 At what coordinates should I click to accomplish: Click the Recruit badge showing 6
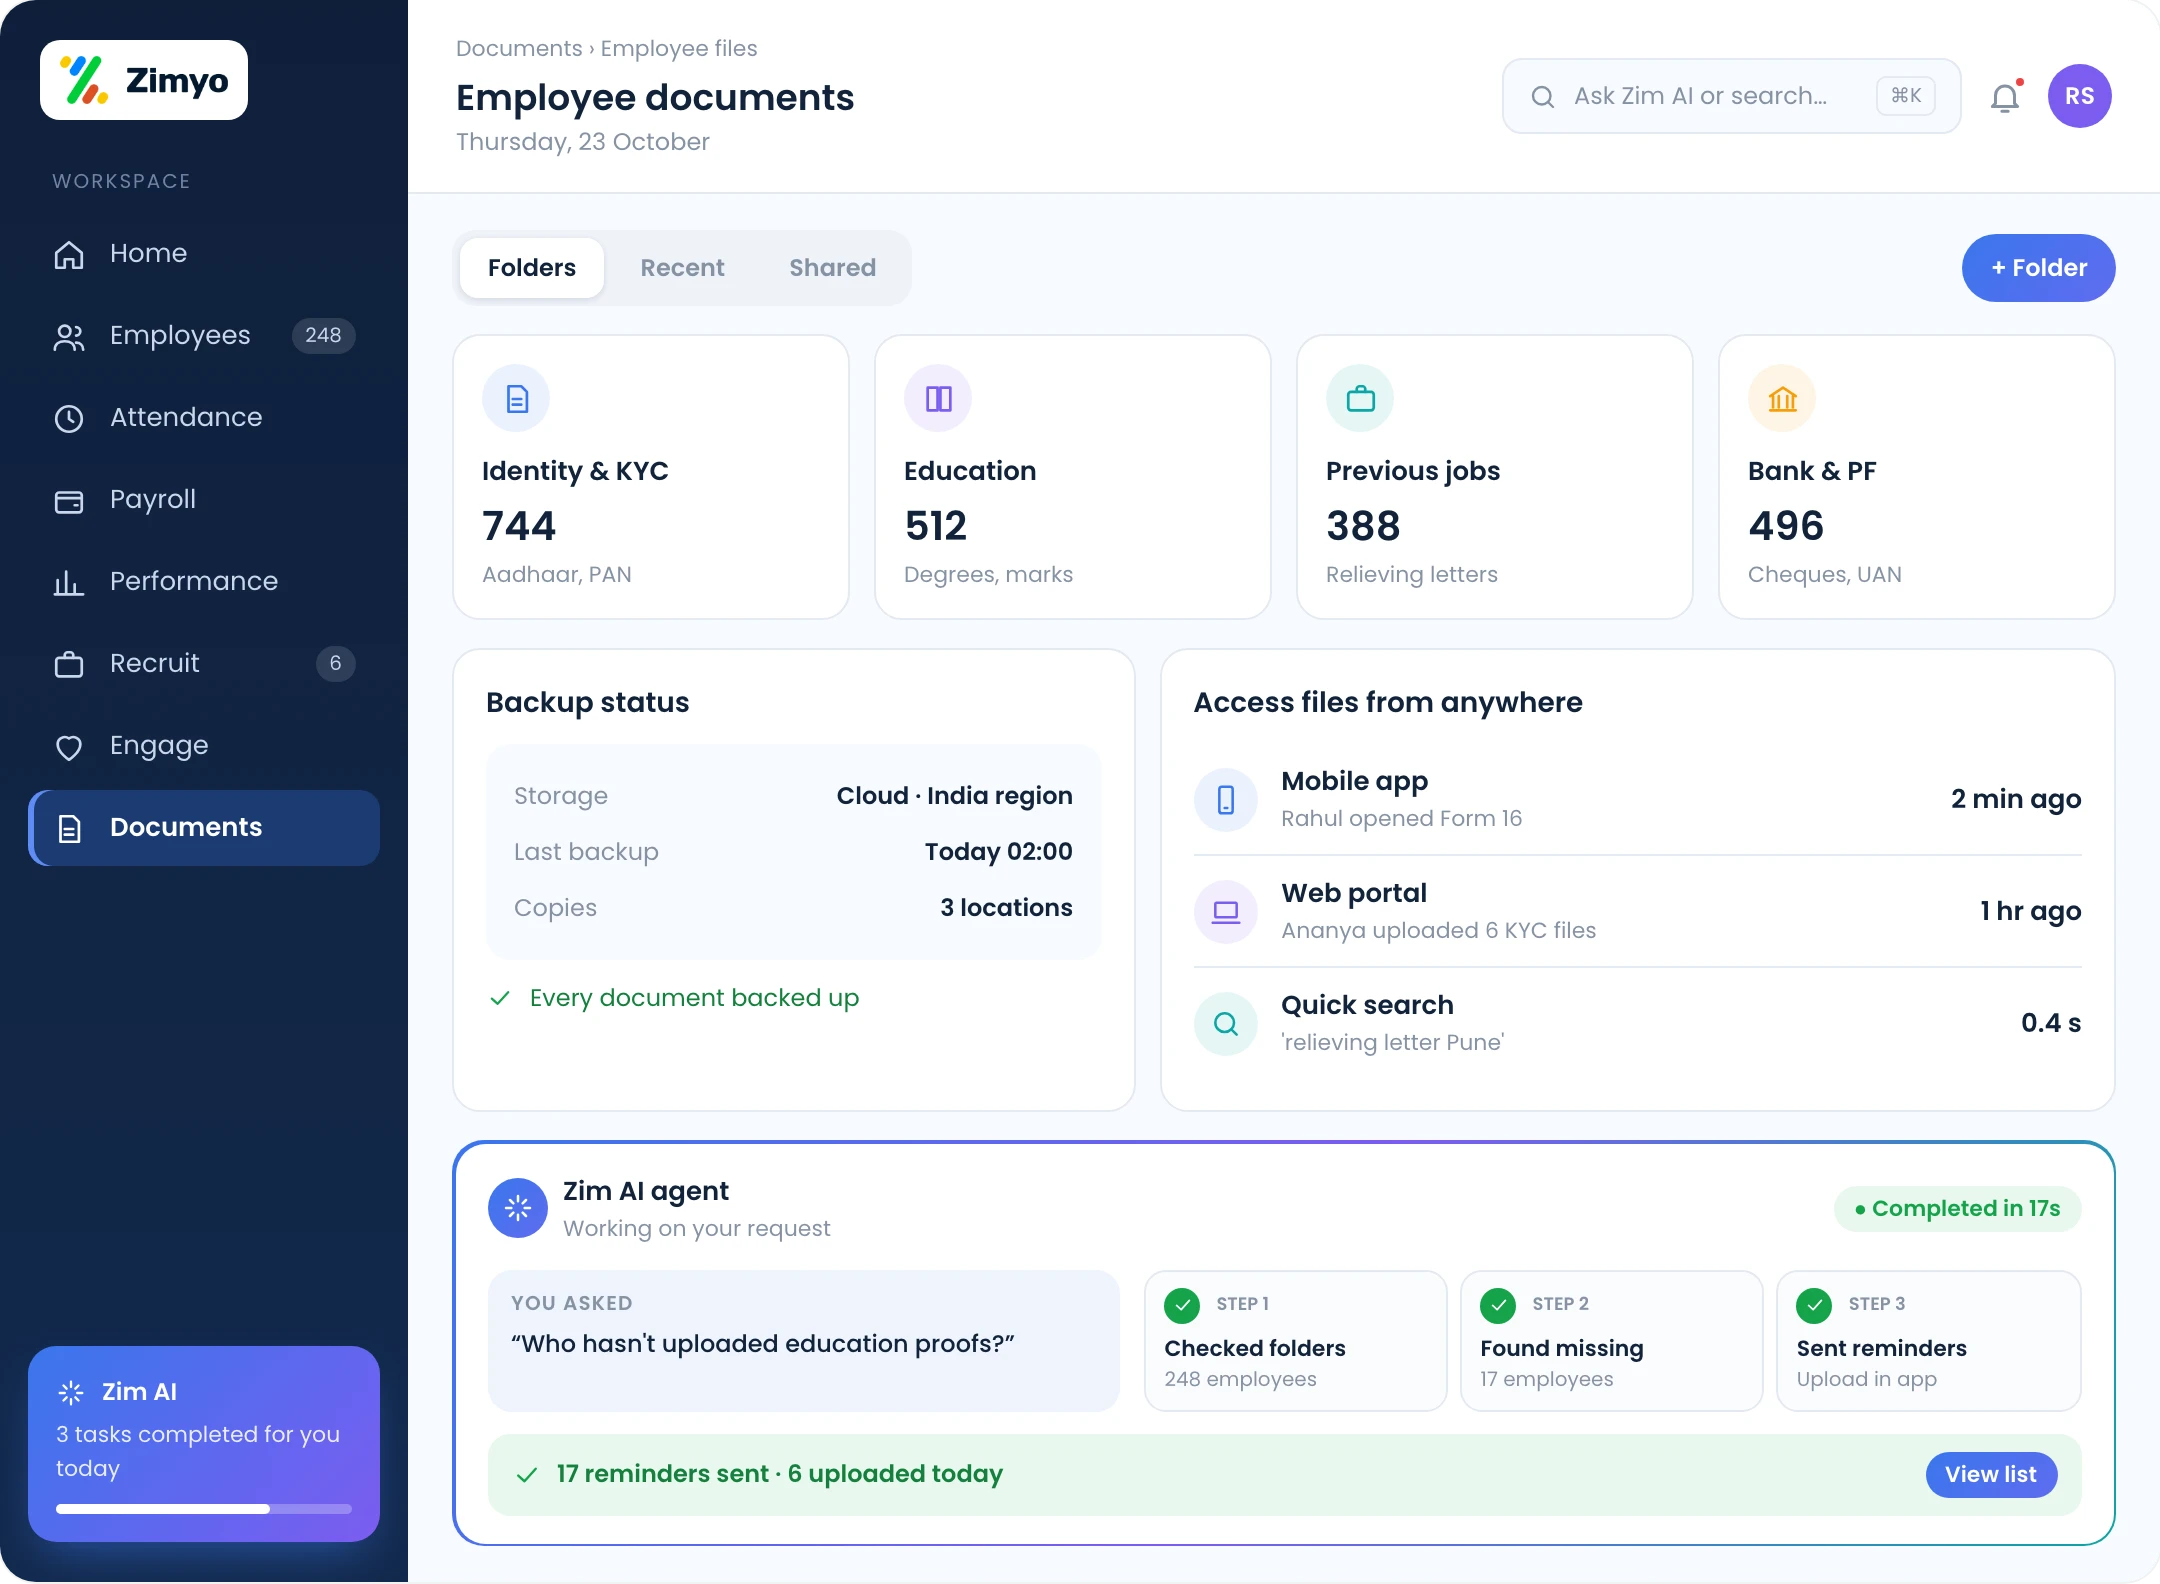pos(335,663)
